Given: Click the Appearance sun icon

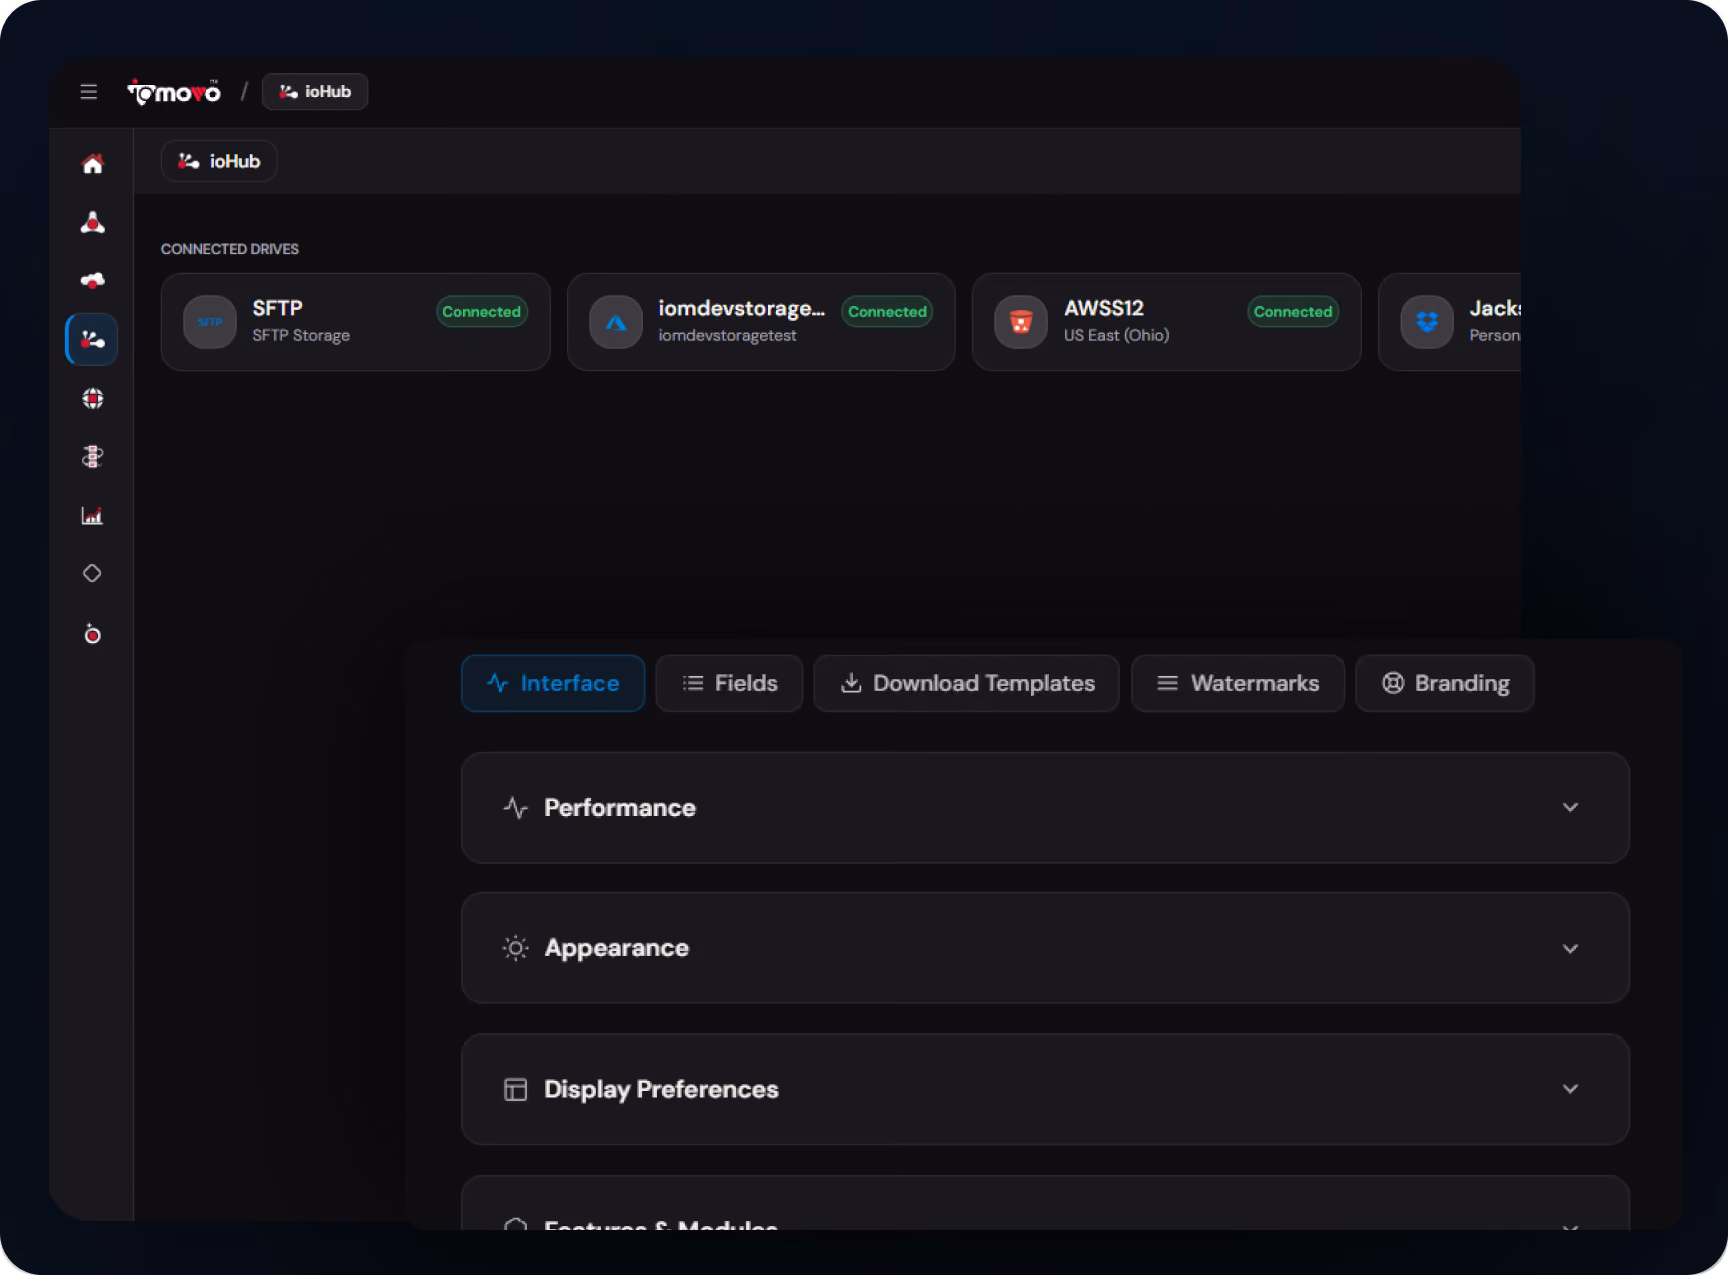Looking at the screenshot, I should [515, 948].
